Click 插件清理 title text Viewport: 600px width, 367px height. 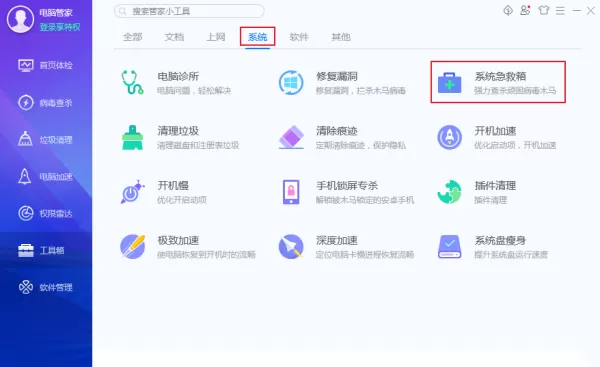point(495,186)
